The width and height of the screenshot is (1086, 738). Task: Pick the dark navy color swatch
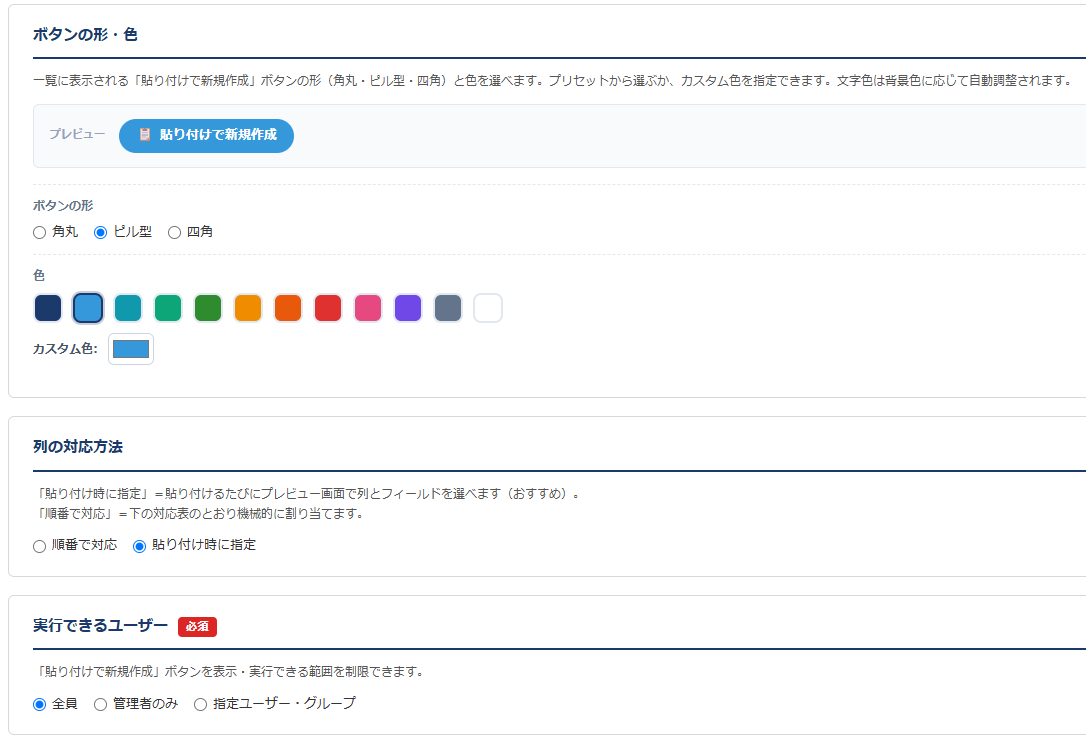48,308
